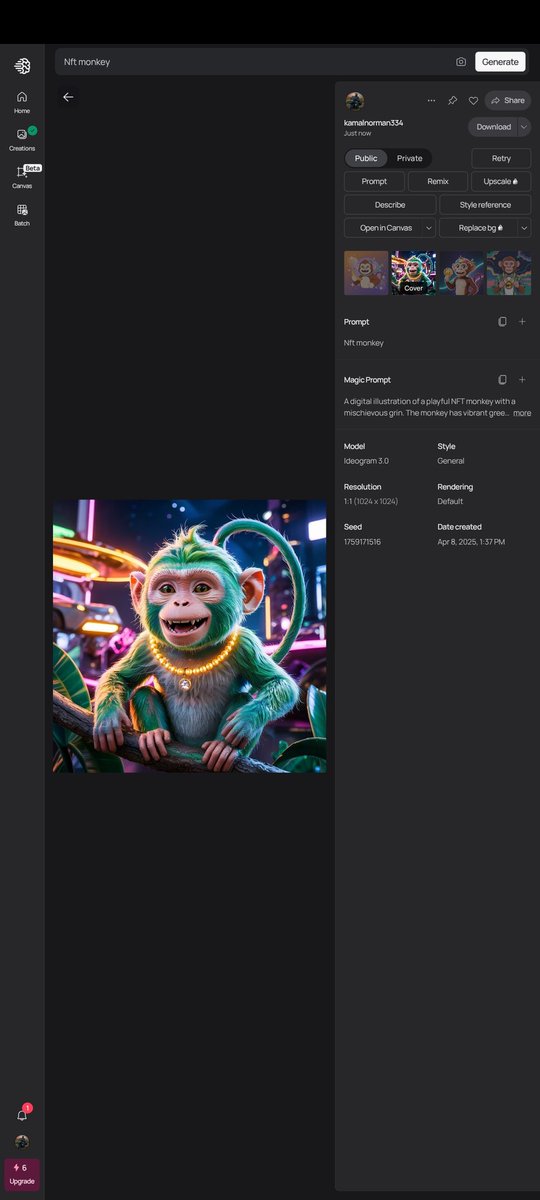Open the Creations sidebar item

[22, 139]
